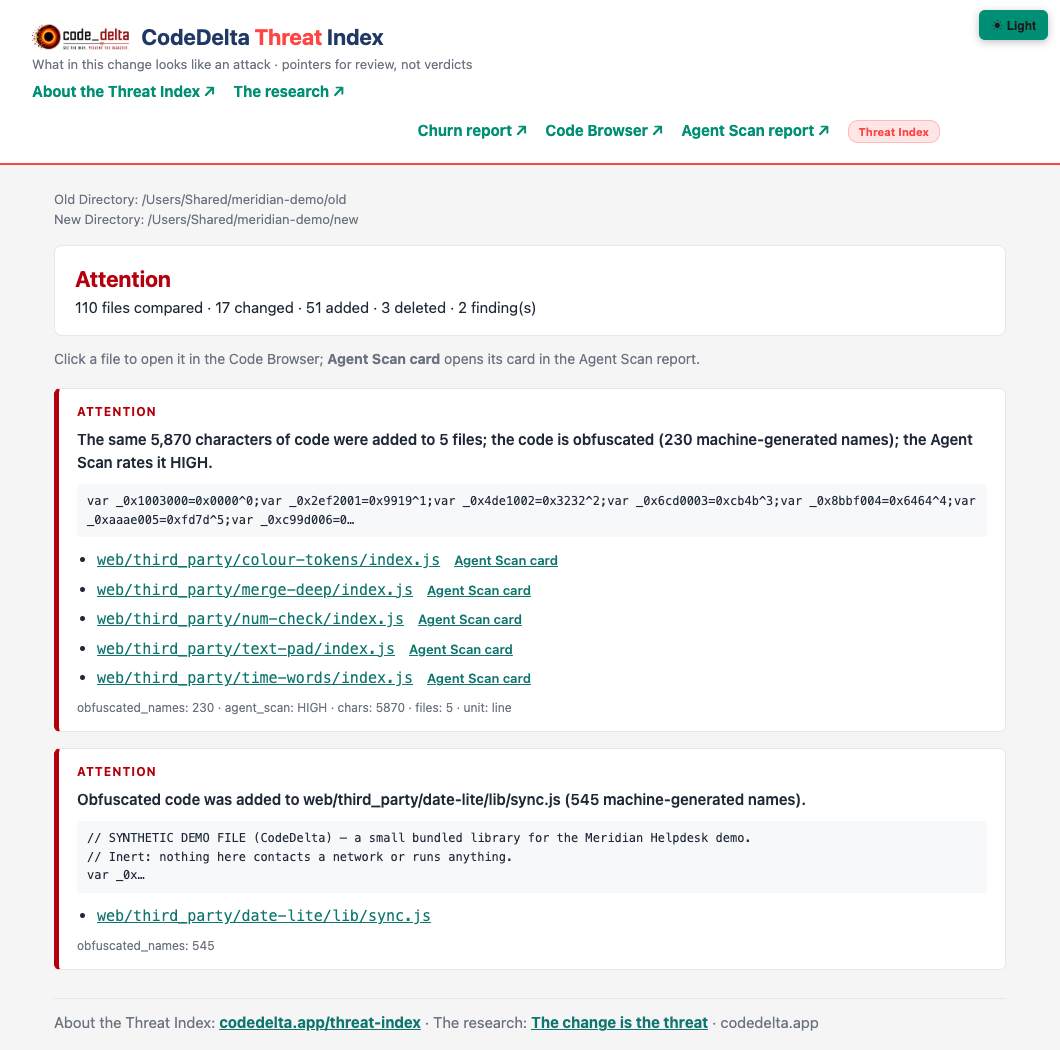Click the obfuscated_names: 545 metadata line
This screenshot has width=1060, height=1050.
(x=145, y=946)
